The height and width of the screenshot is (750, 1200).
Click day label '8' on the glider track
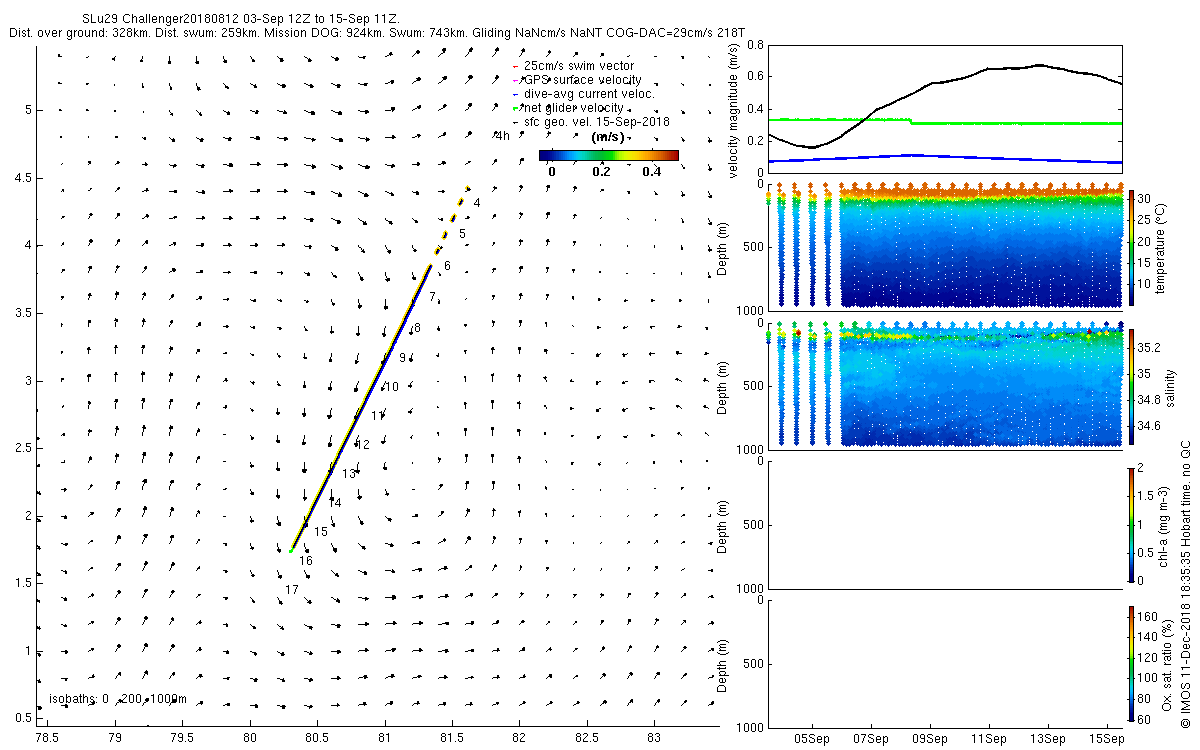click(x=417, y=328)
